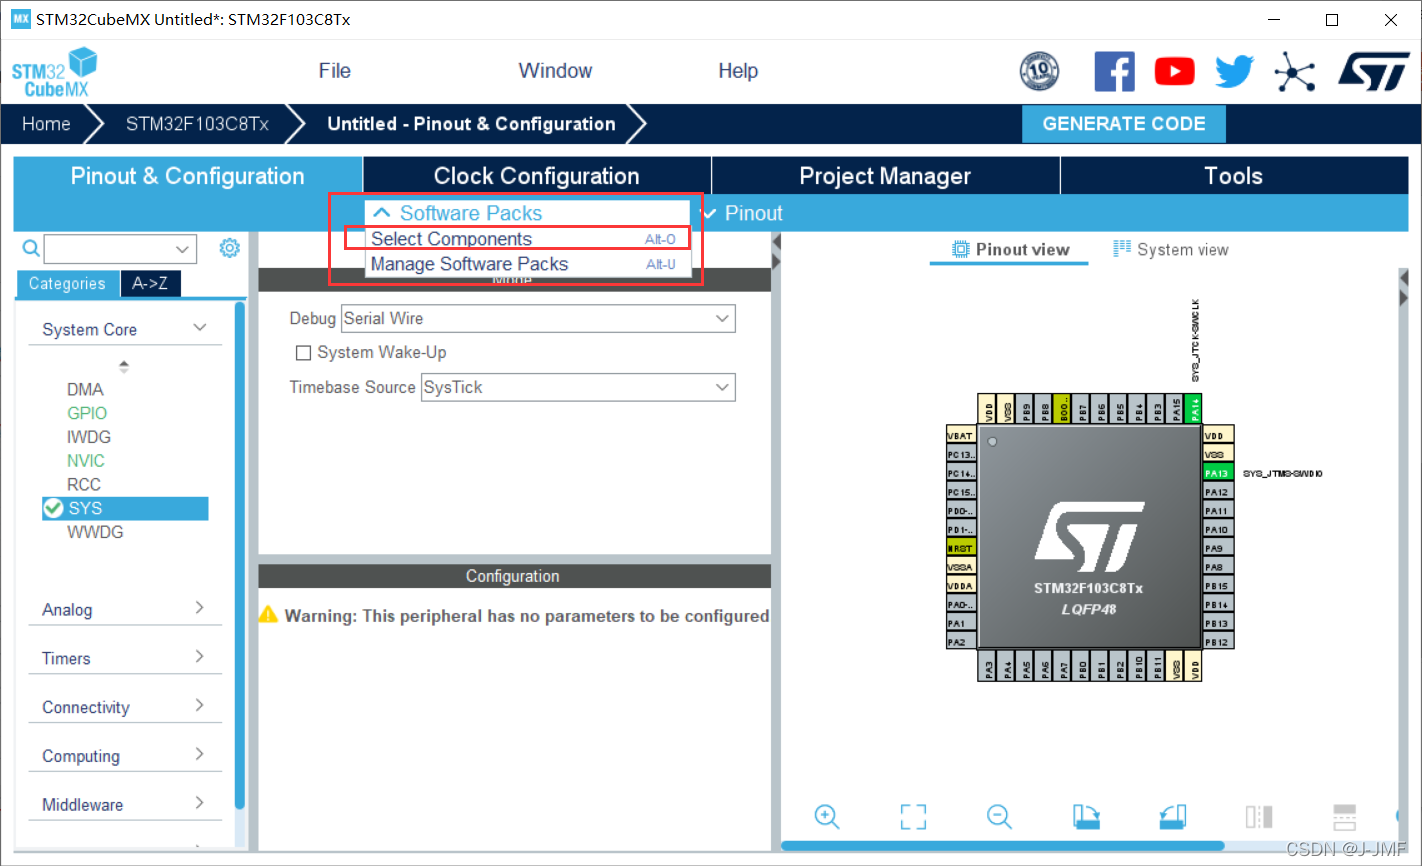
Task: Select pin PB12 on the chip
Action: (x=1218, y=642)
